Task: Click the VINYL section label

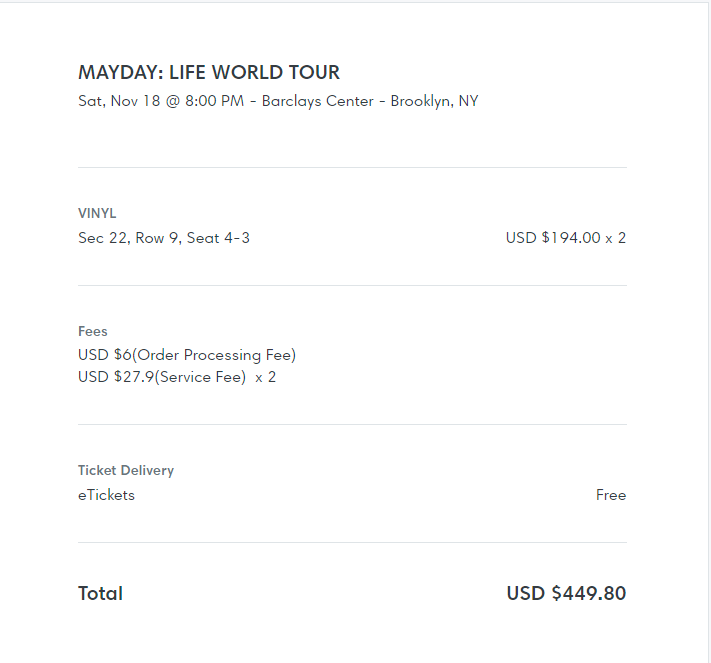Action: (97, 213)
